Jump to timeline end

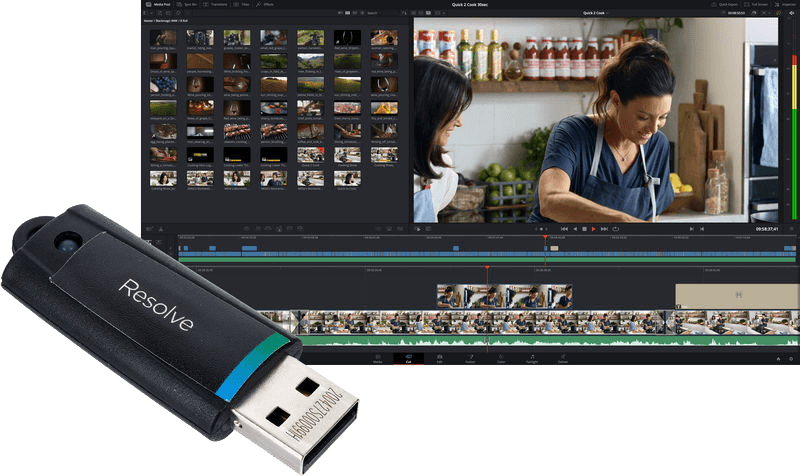point(604,229)
